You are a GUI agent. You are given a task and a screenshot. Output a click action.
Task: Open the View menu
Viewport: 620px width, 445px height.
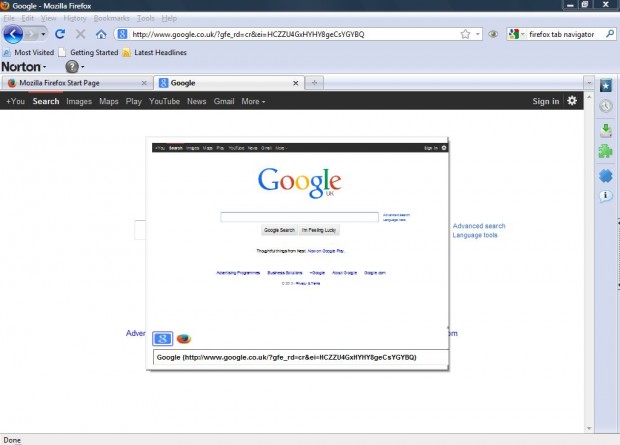click(48, 18)
